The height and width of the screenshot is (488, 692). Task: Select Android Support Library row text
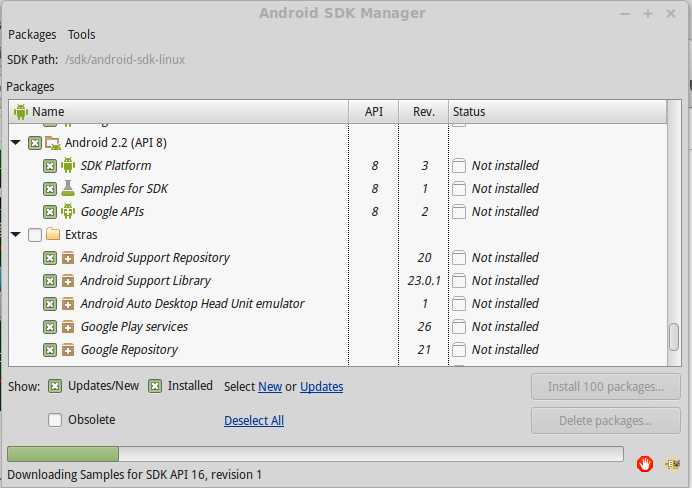(146, 281)
